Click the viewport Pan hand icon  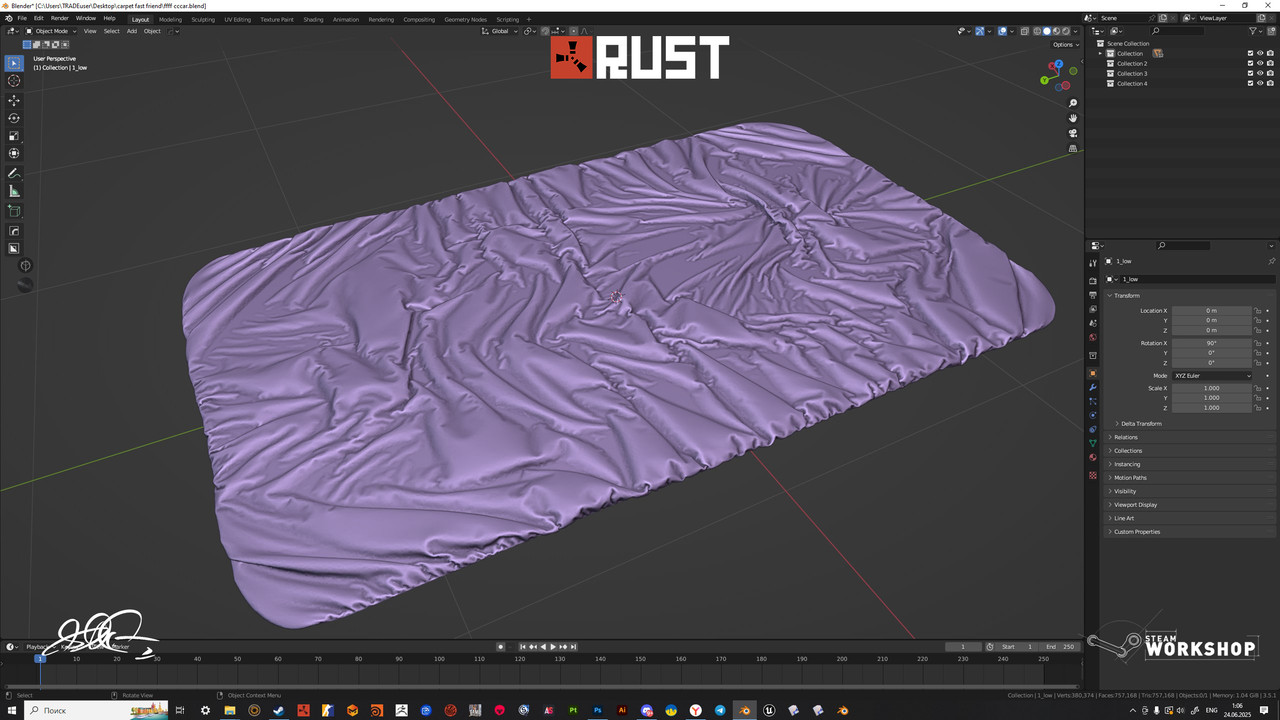coord(1073,118)
